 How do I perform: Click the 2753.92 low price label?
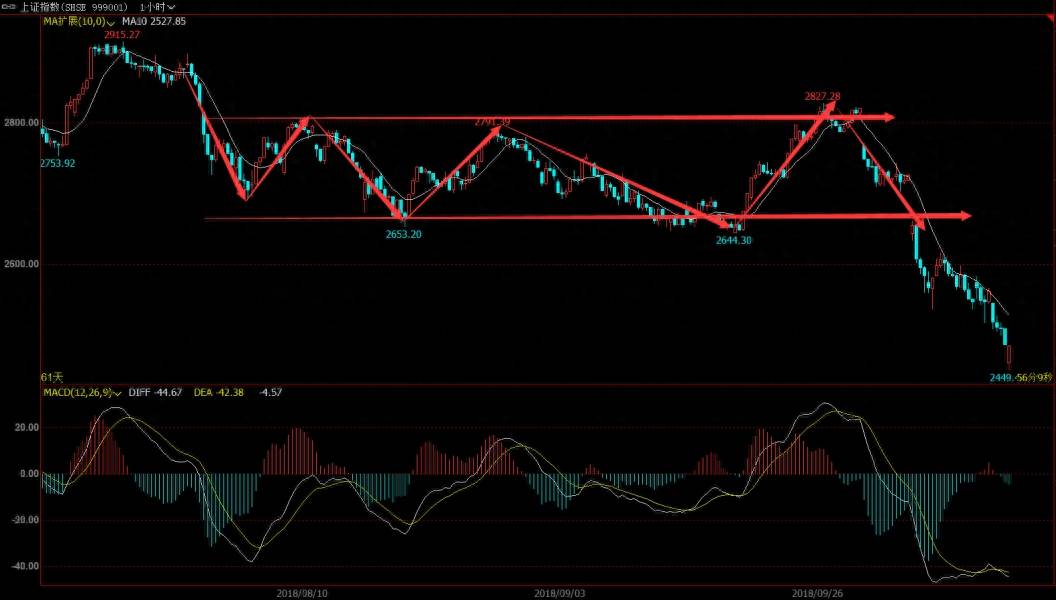pos(57,163)
